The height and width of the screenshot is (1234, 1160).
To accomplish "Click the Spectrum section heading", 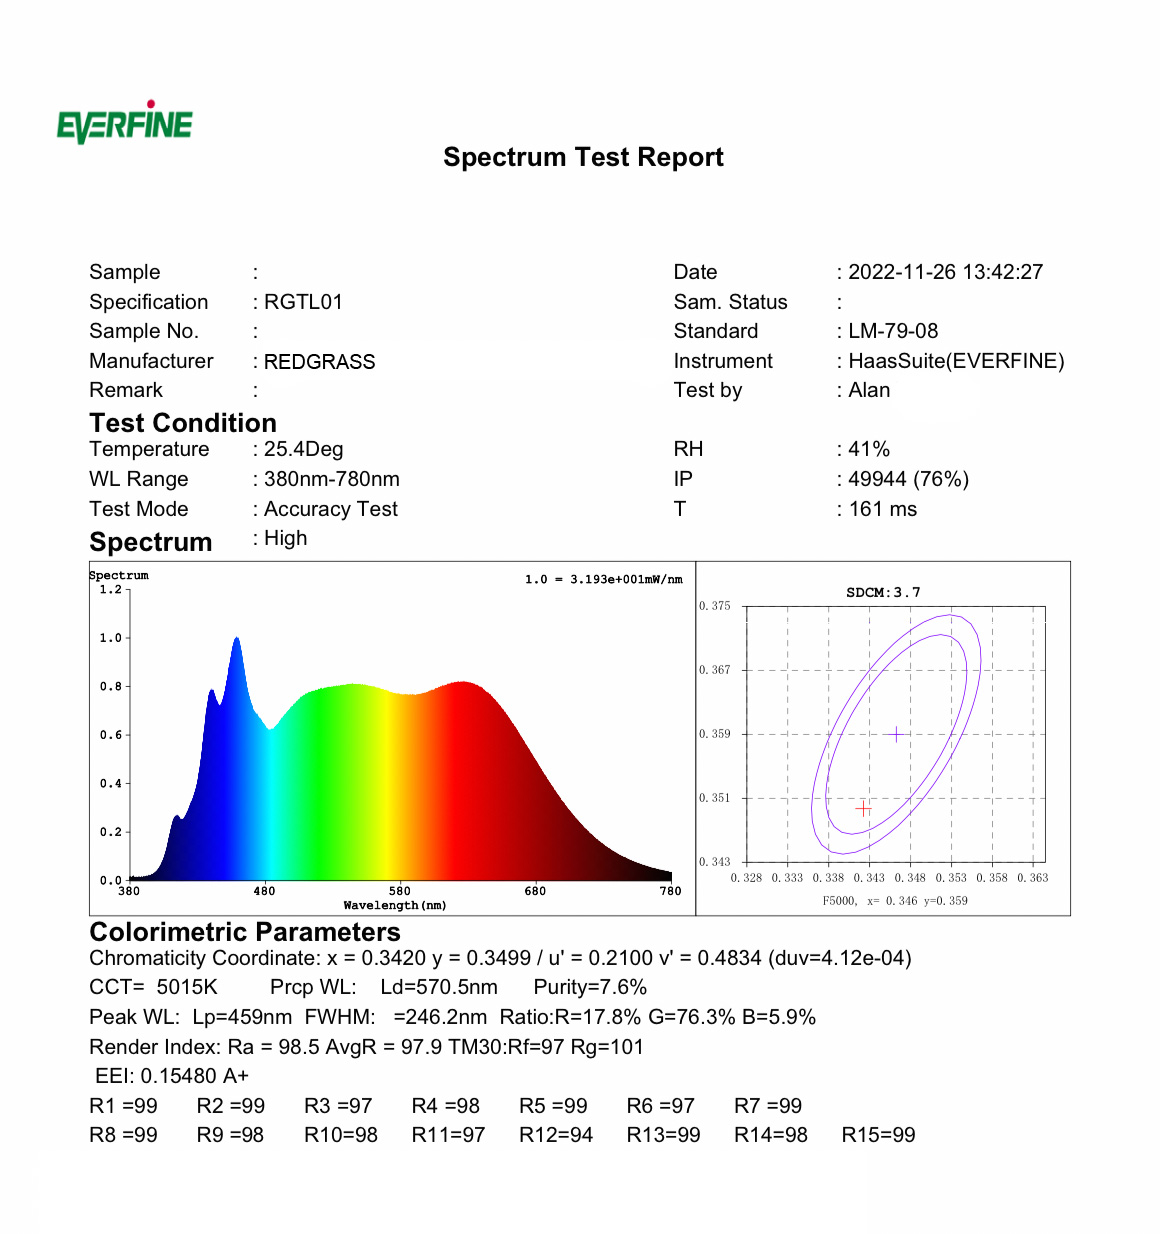I will (151, 542).
